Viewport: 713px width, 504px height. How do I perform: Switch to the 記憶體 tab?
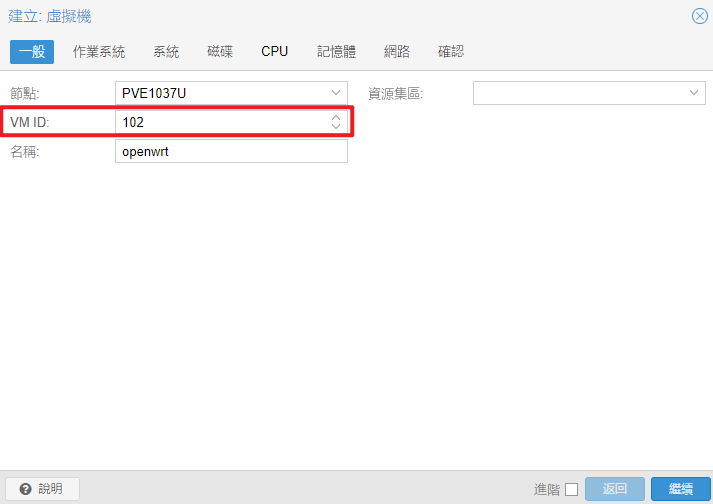336,51
